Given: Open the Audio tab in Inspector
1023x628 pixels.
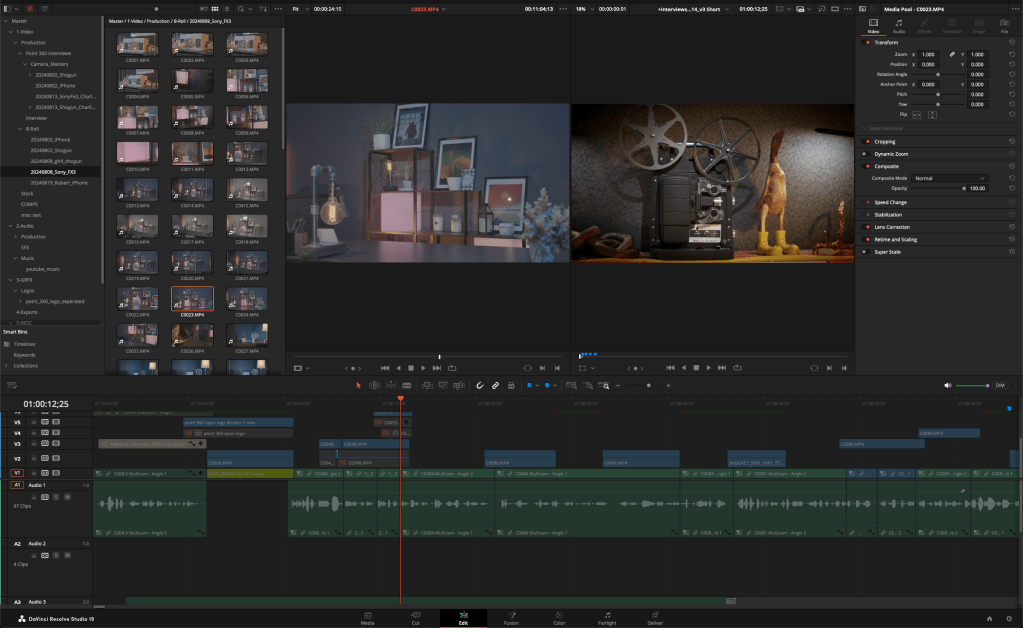Looking at the screenshot, I should 898,26.
